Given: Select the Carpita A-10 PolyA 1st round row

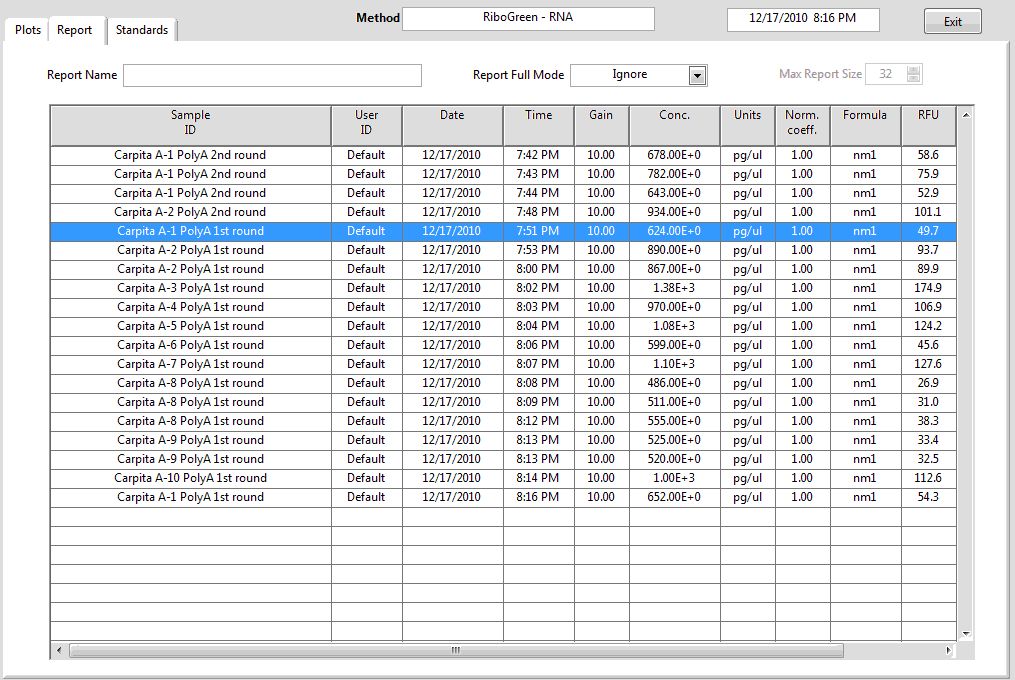Looking at the screenshot, I should coord(190,478).
